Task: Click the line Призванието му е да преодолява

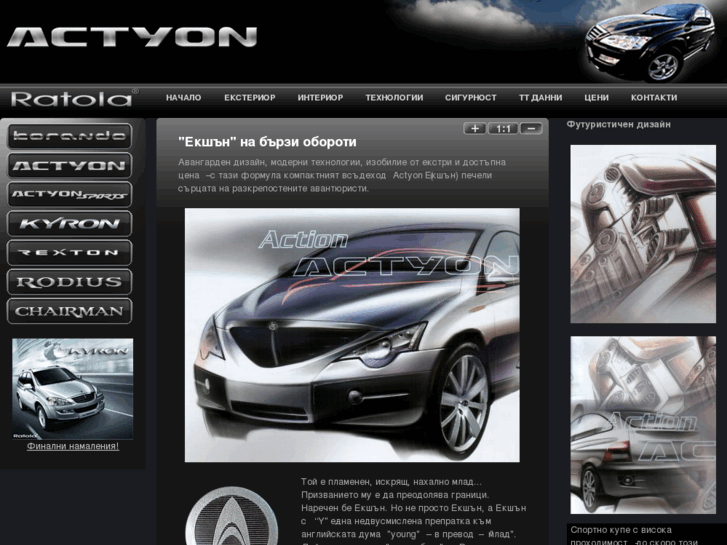Action: [x=395, y=495]
